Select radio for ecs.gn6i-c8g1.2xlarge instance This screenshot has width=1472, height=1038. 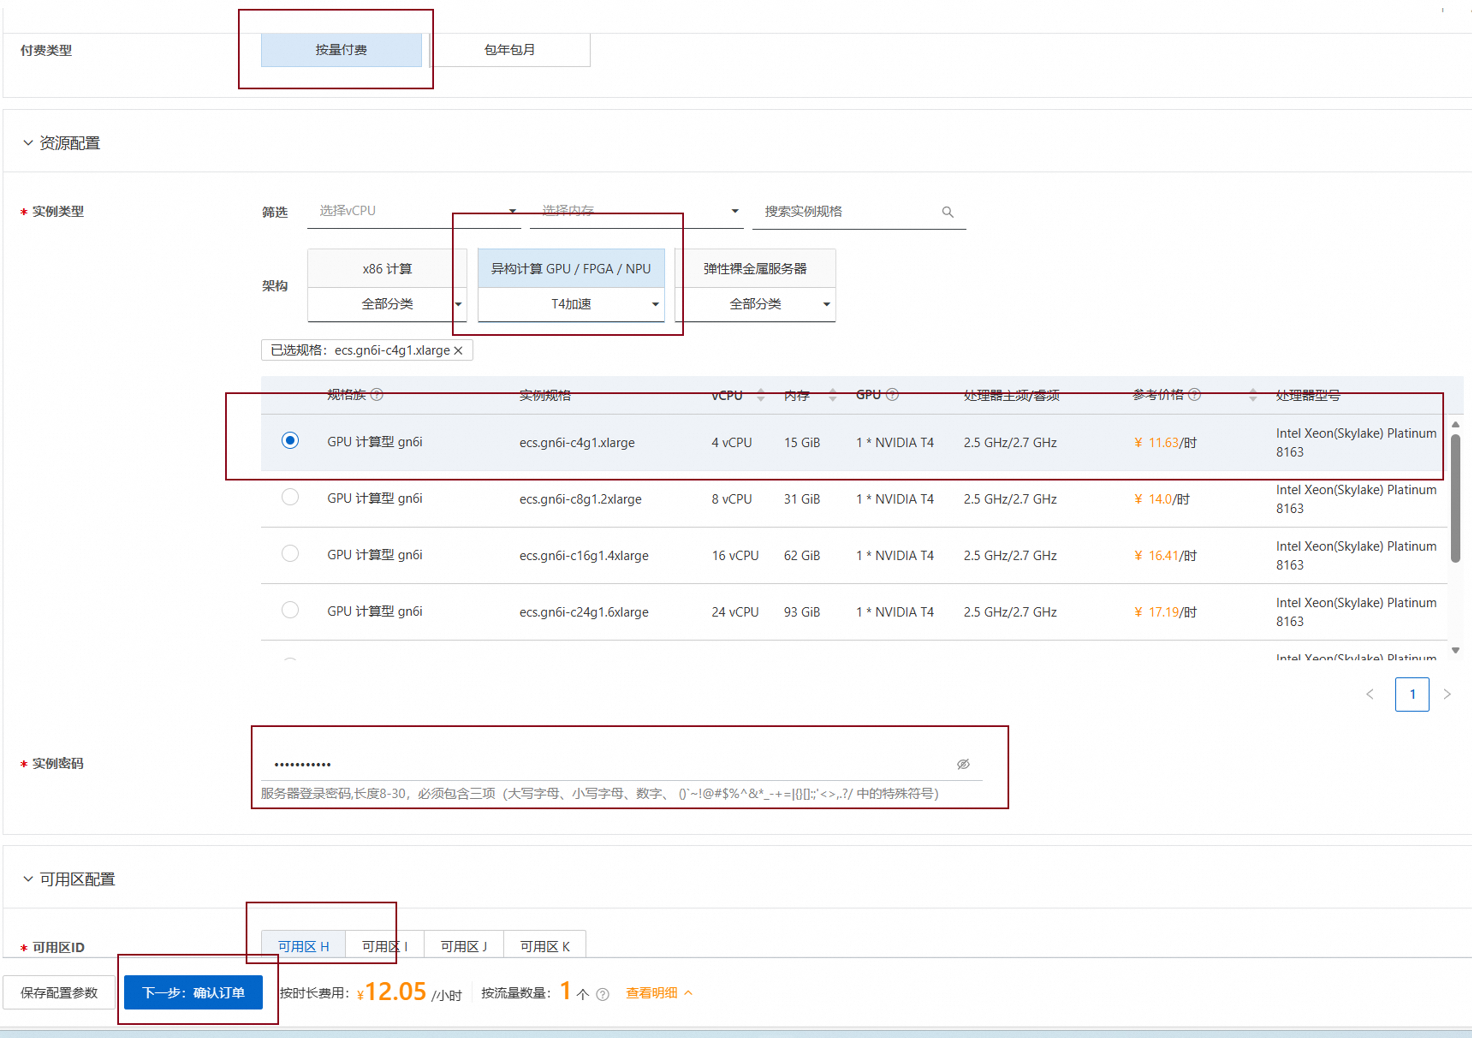tap(290, 497)
